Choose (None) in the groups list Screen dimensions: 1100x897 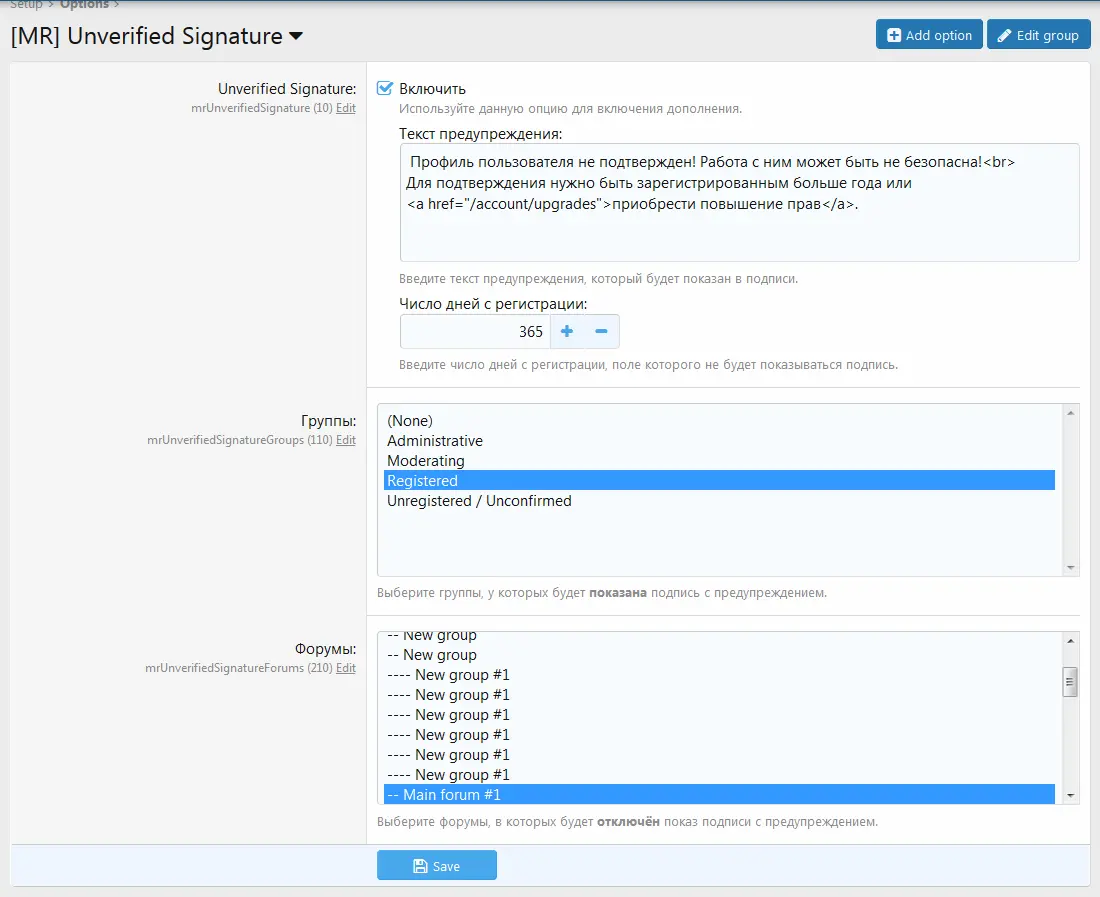tap(410, 421)
